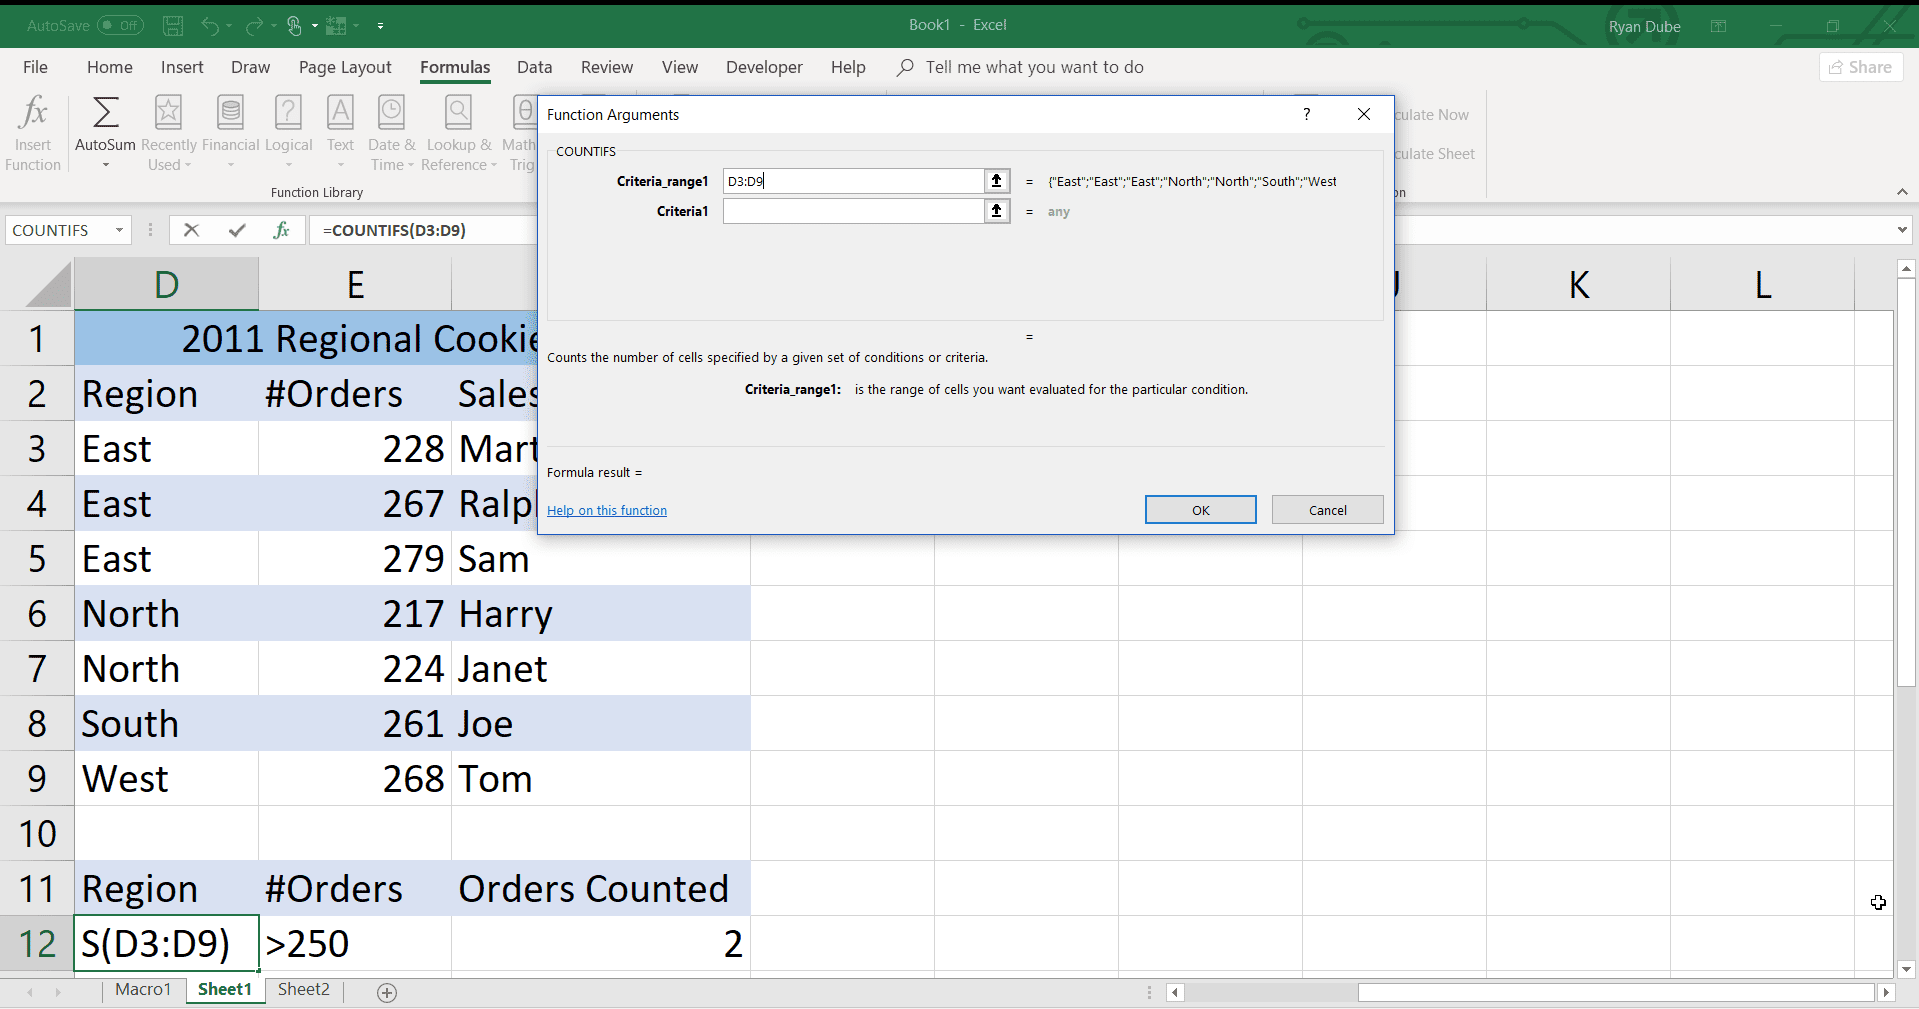Open Help on this function link

[607, 510]
